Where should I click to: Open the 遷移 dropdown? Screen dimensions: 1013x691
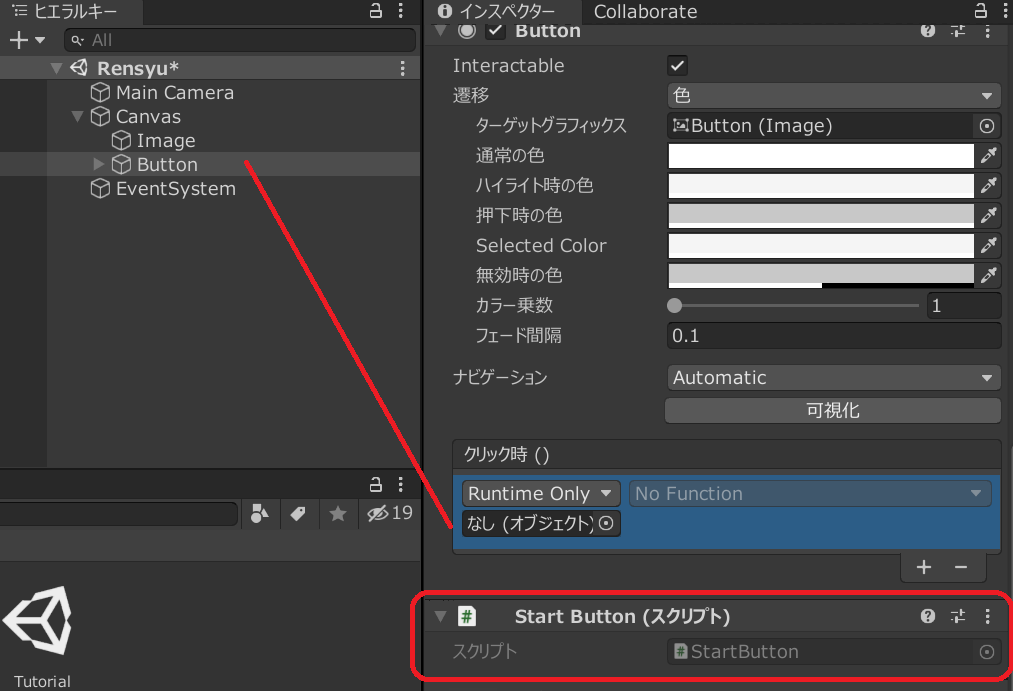(833, 96)
